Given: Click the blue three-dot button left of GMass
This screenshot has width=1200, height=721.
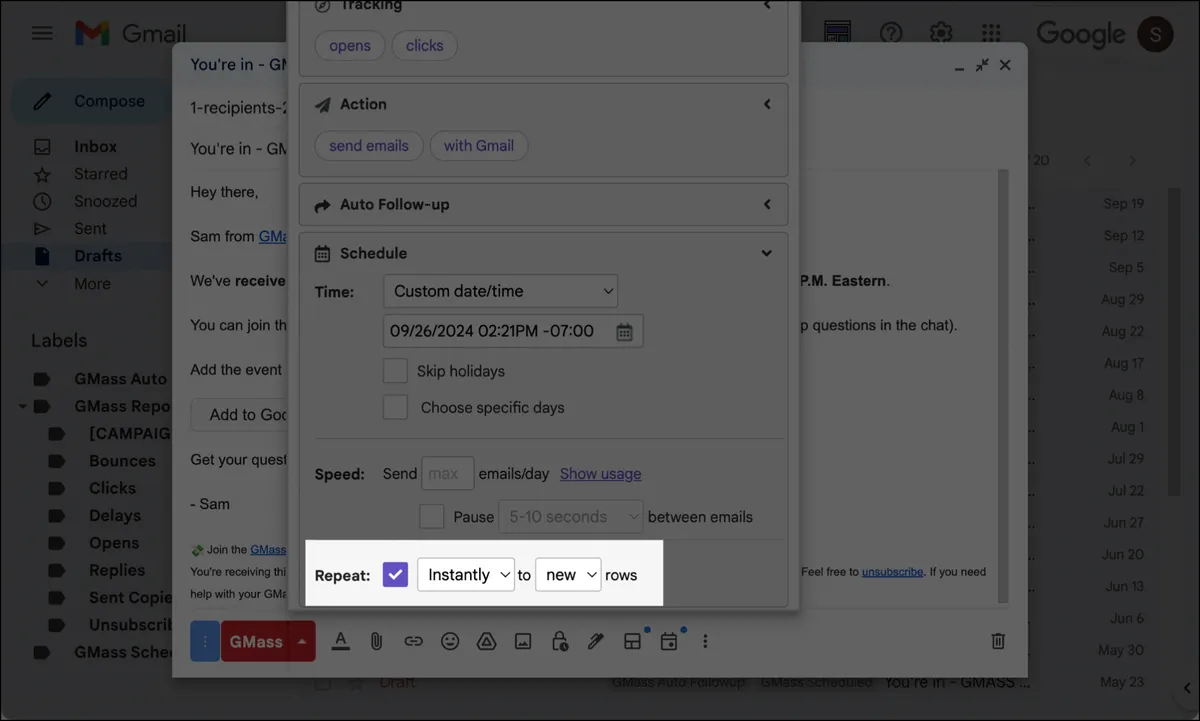Looking at the screenshot, I should coord(205,641).
